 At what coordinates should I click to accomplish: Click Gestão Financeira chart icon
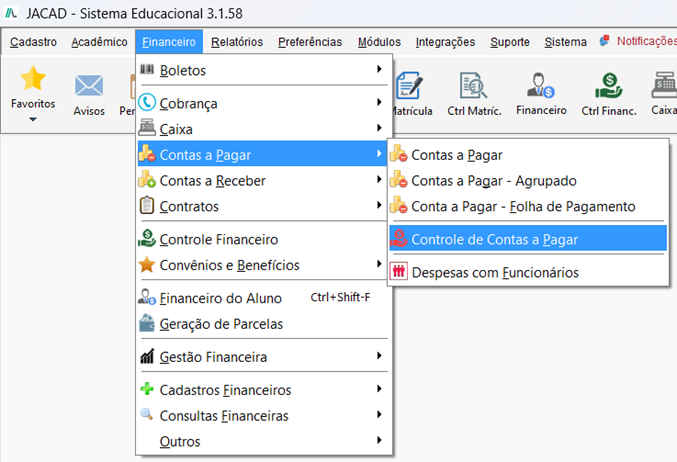147,356
